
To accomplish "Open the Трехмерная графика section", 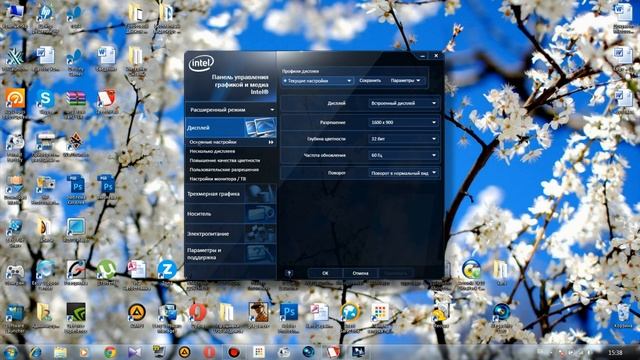I will (231, 194).
